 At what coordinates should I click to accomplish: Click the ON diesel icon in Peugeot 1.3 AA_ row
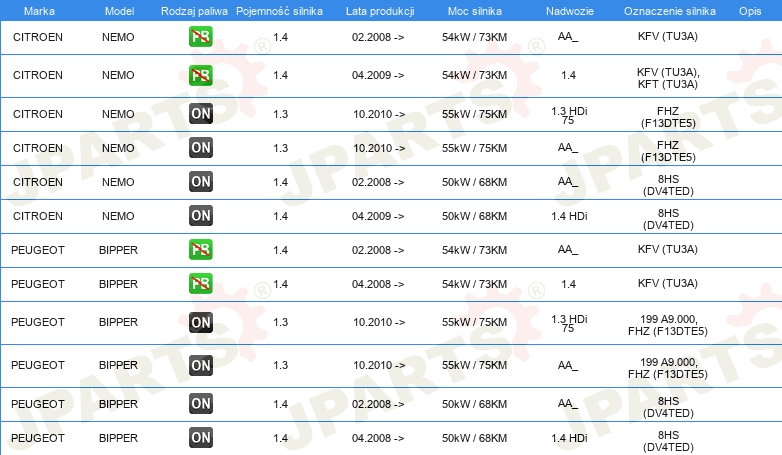coord(200,365)
